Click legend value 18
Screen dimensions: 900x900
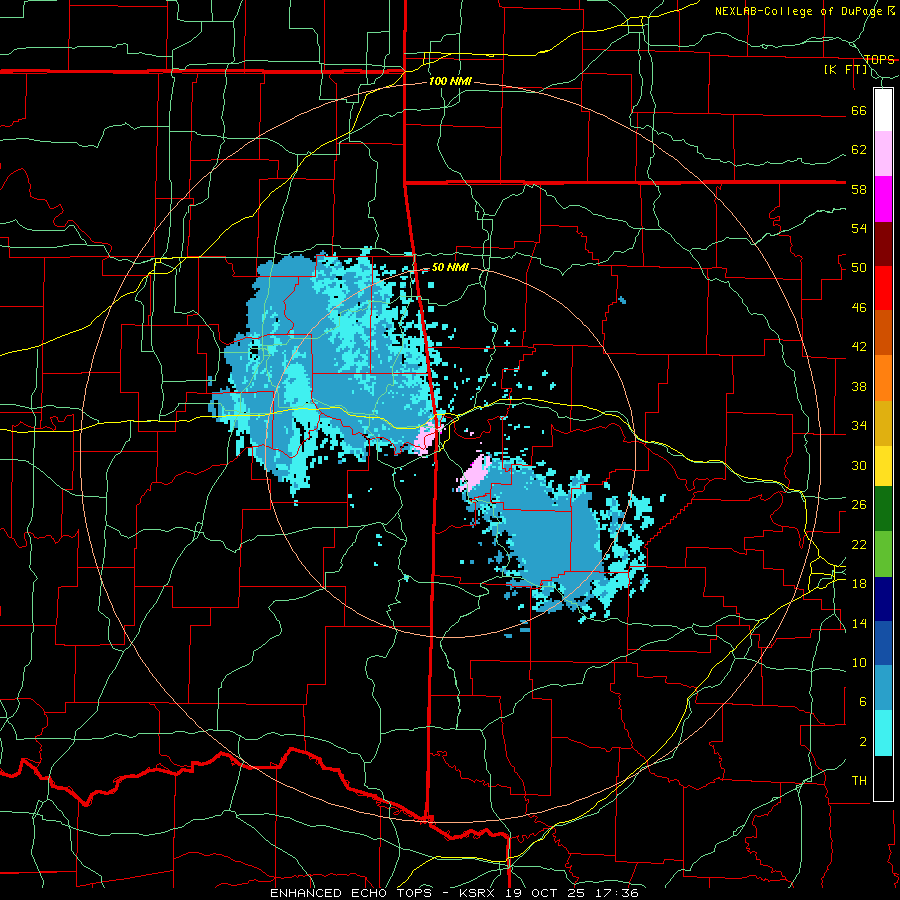coord(859,584)
